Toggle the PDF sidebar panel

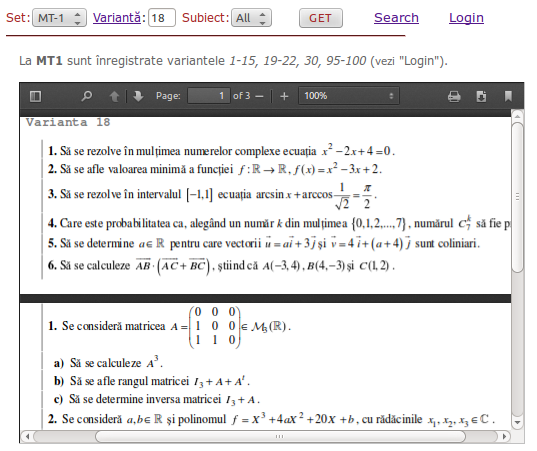pos(35,96)
